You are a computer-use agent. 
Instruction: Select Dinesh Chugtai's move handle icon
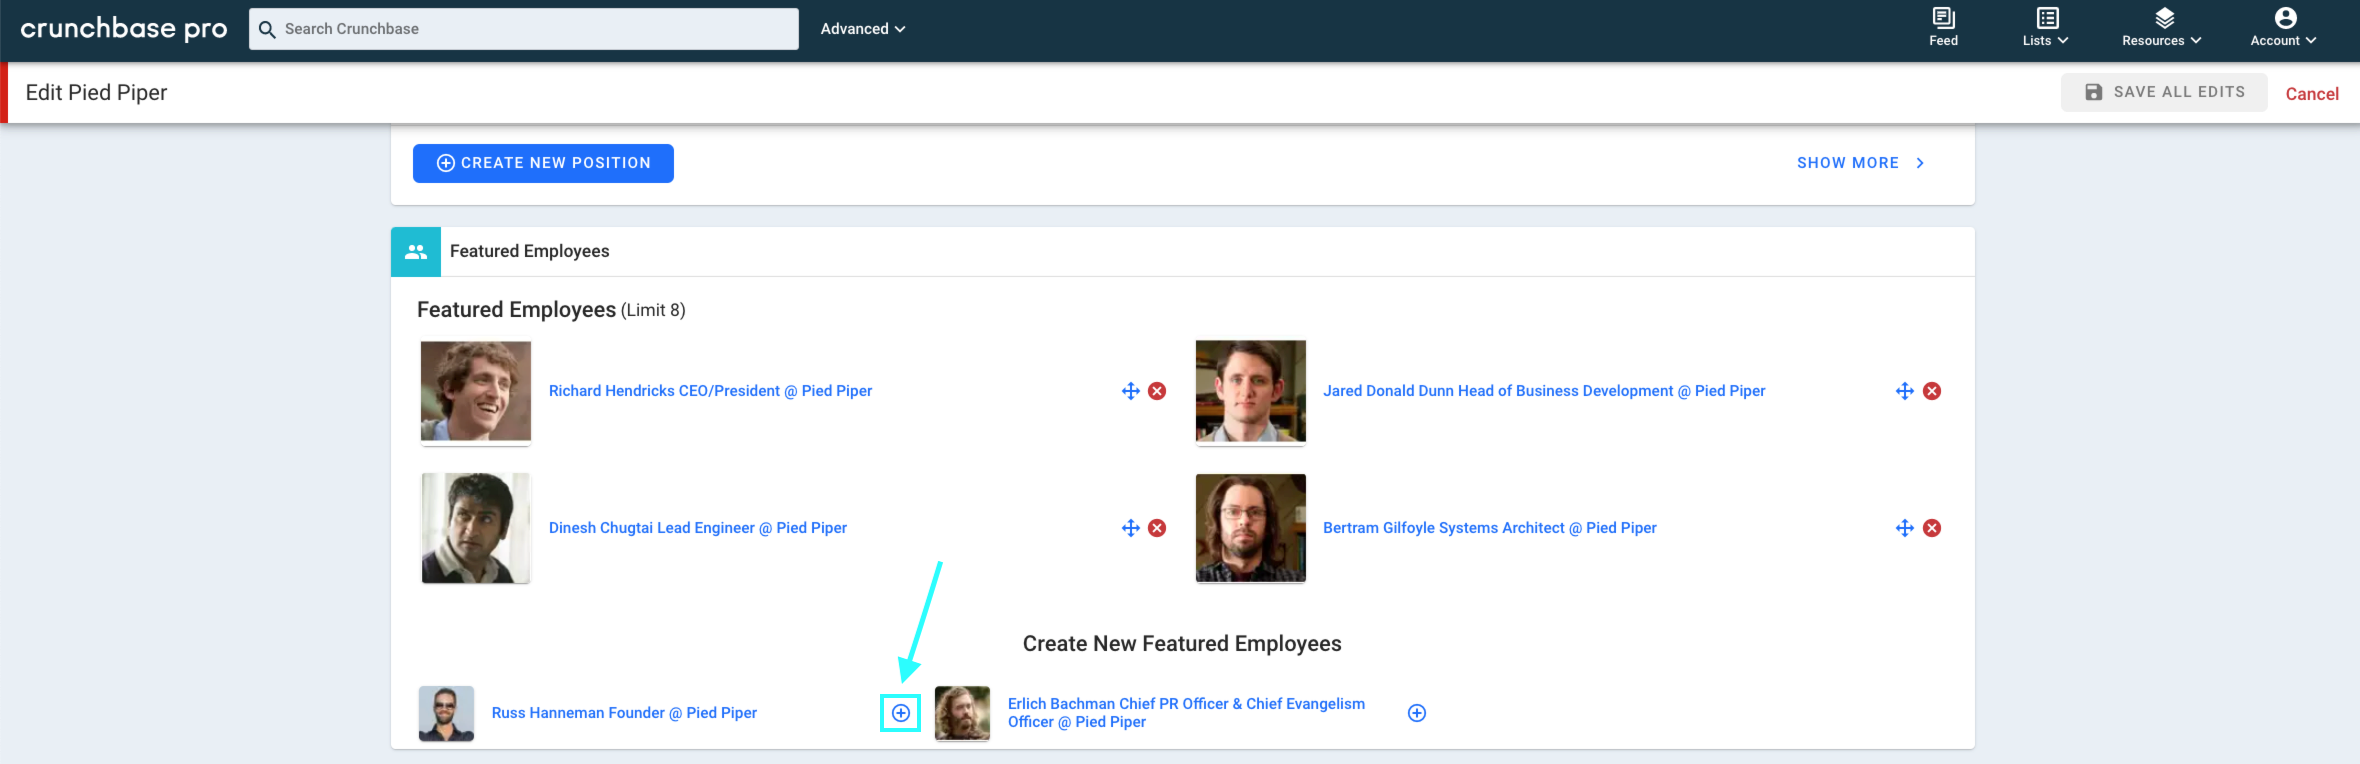coord(1131,528)
